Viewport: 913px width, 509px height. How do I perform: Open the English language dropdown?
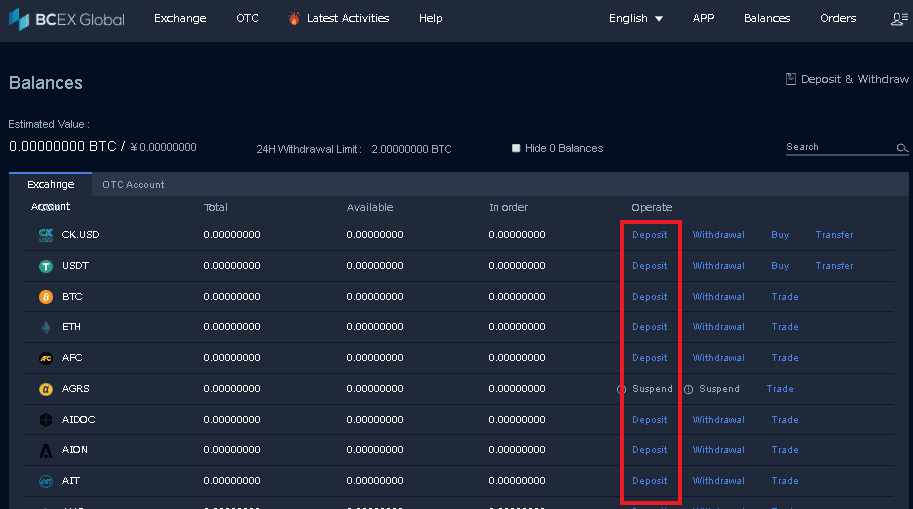point(635,19)
